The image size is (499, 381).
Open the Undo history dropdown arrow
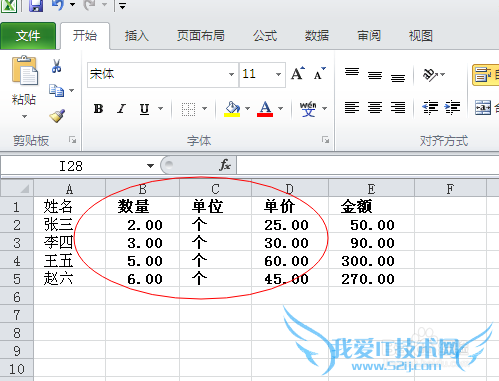click(x=72, y=5)
